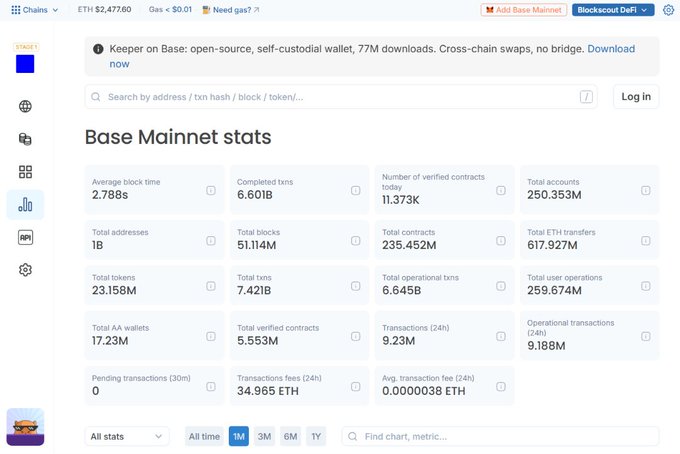Select the Charts & stats sidebar icon
Image resolution: width=680 pixels, height=454 pixels.
[x=25, y=204]
